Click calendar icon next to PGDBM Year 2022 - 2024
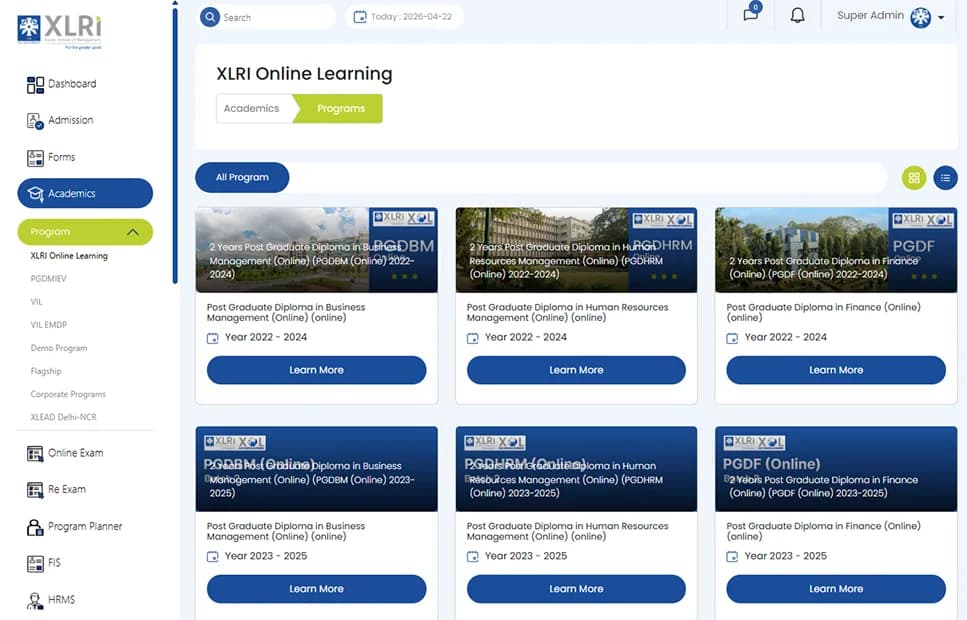 tap(213, 338)
